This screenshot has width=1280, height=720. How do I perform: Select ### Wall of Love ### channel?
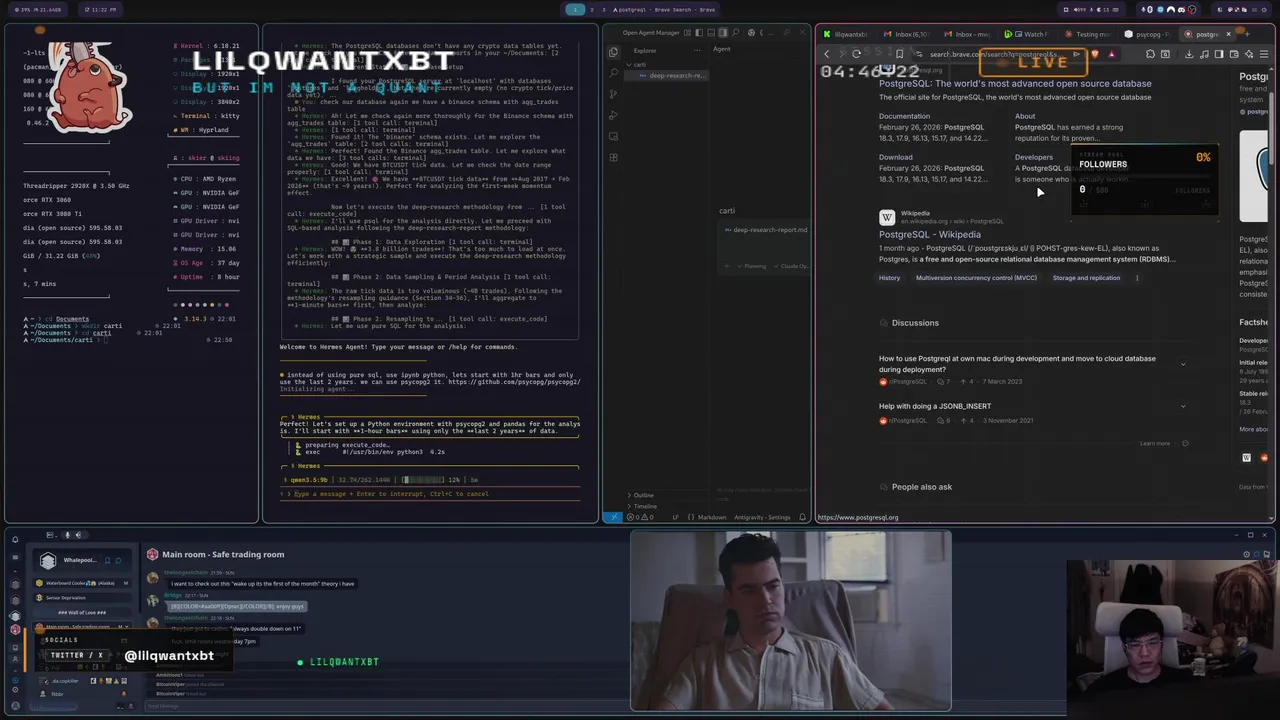82,613
